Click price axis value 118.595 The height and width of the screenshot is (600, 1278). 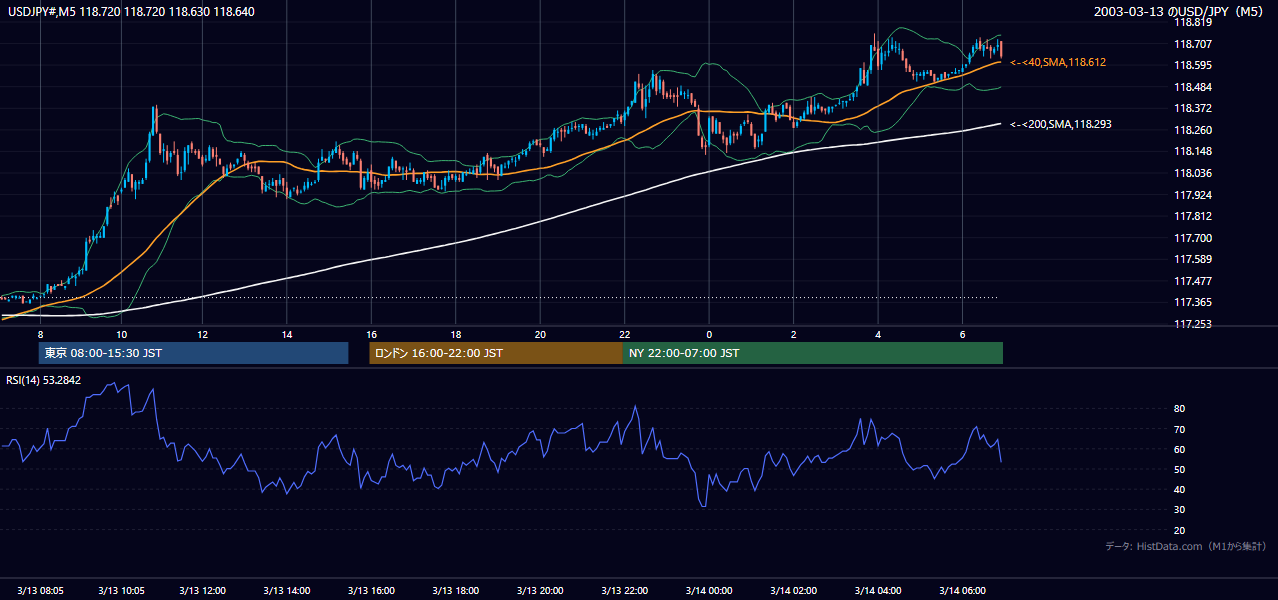pos(1191,65)
